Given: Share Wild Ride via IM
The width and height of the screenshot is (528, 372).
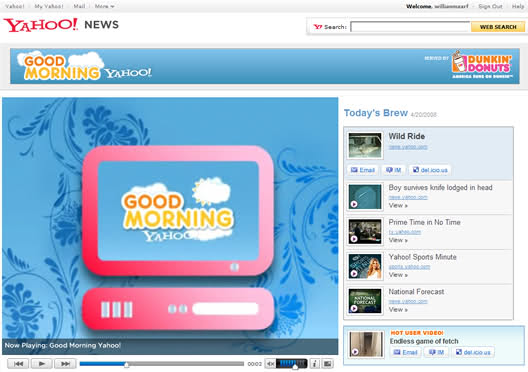Looking at the screenshot, I should (x=393, y=170).
